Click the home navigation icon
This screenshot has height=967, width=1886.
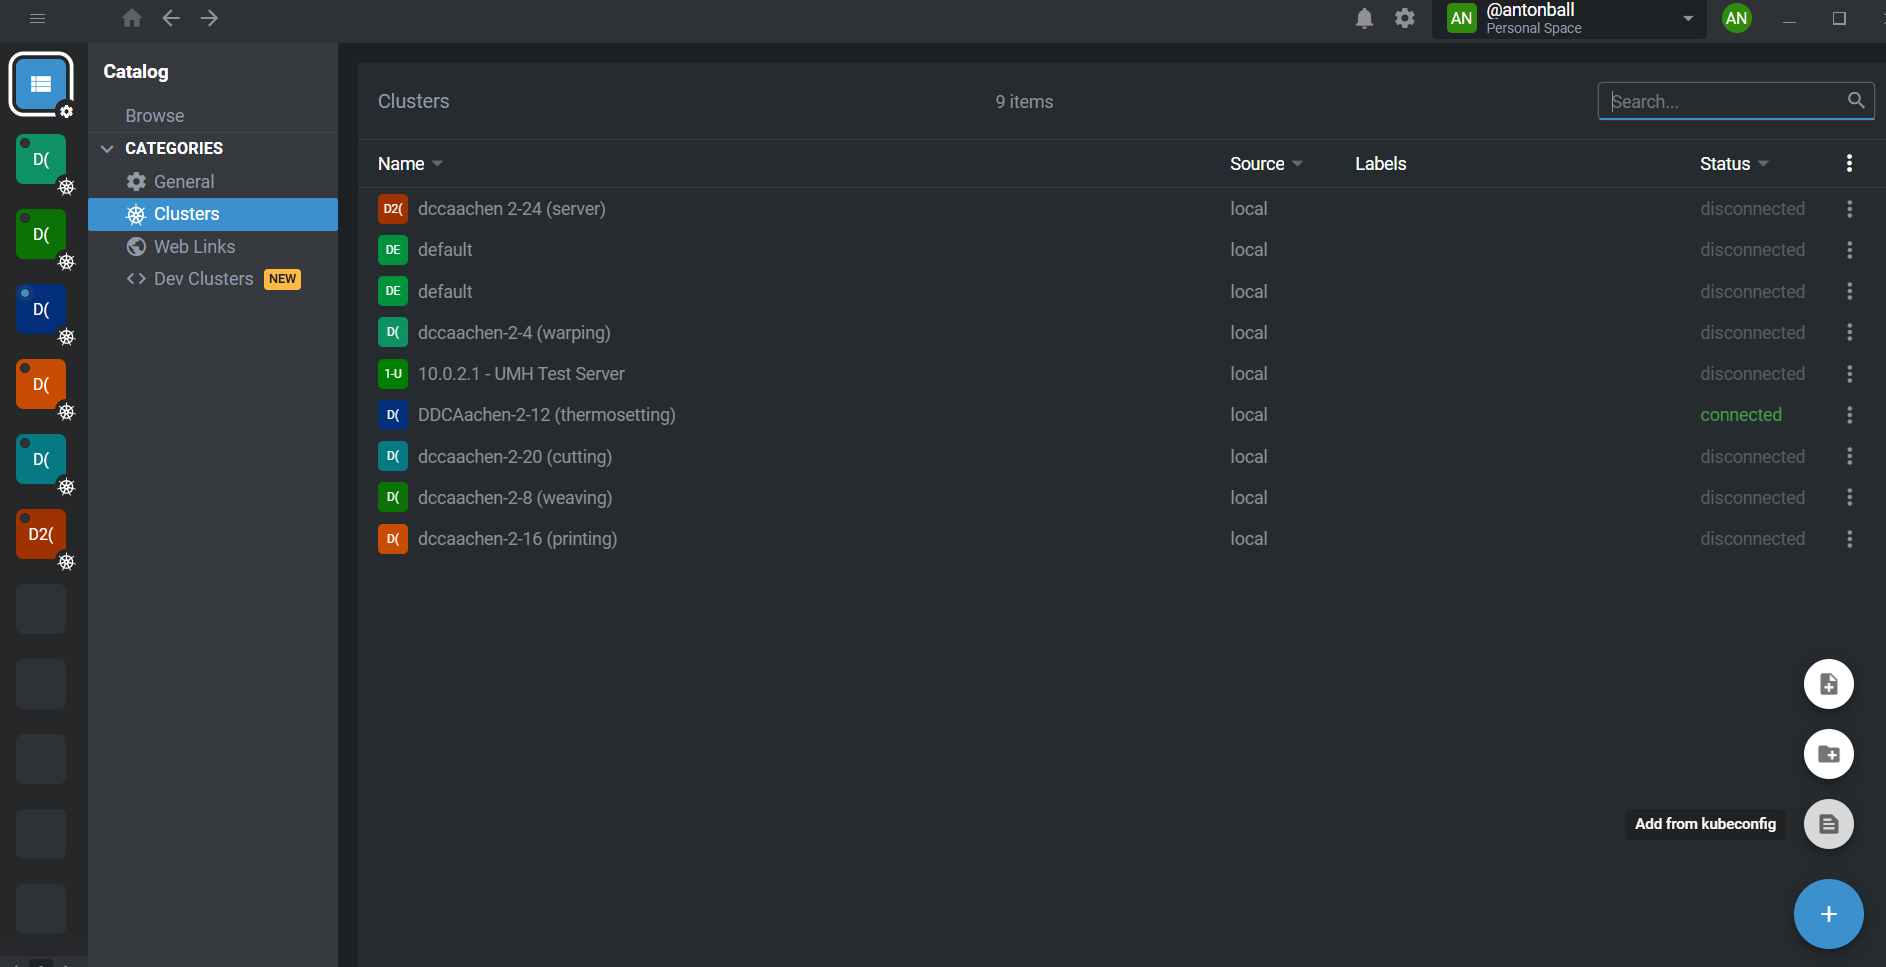click(x=132, y=18)
